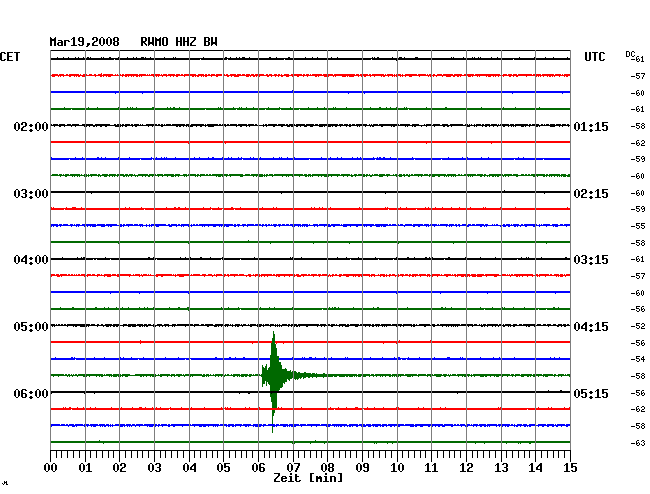Click the 04:15 UTC time label
The height and width of the screenshot is (494, 650).
(x=591, y=327)
